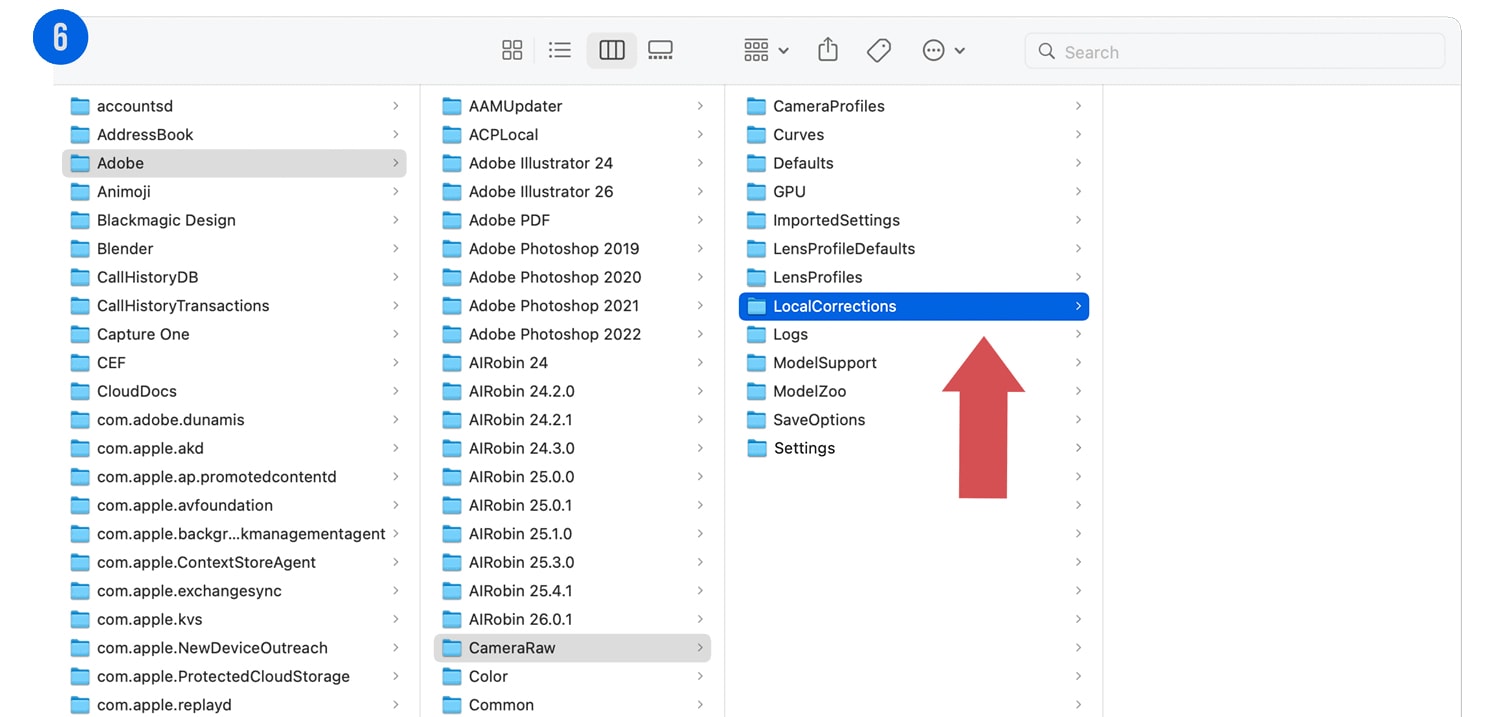Open the LensProfileDefaults folder

[x=914, y=248]
